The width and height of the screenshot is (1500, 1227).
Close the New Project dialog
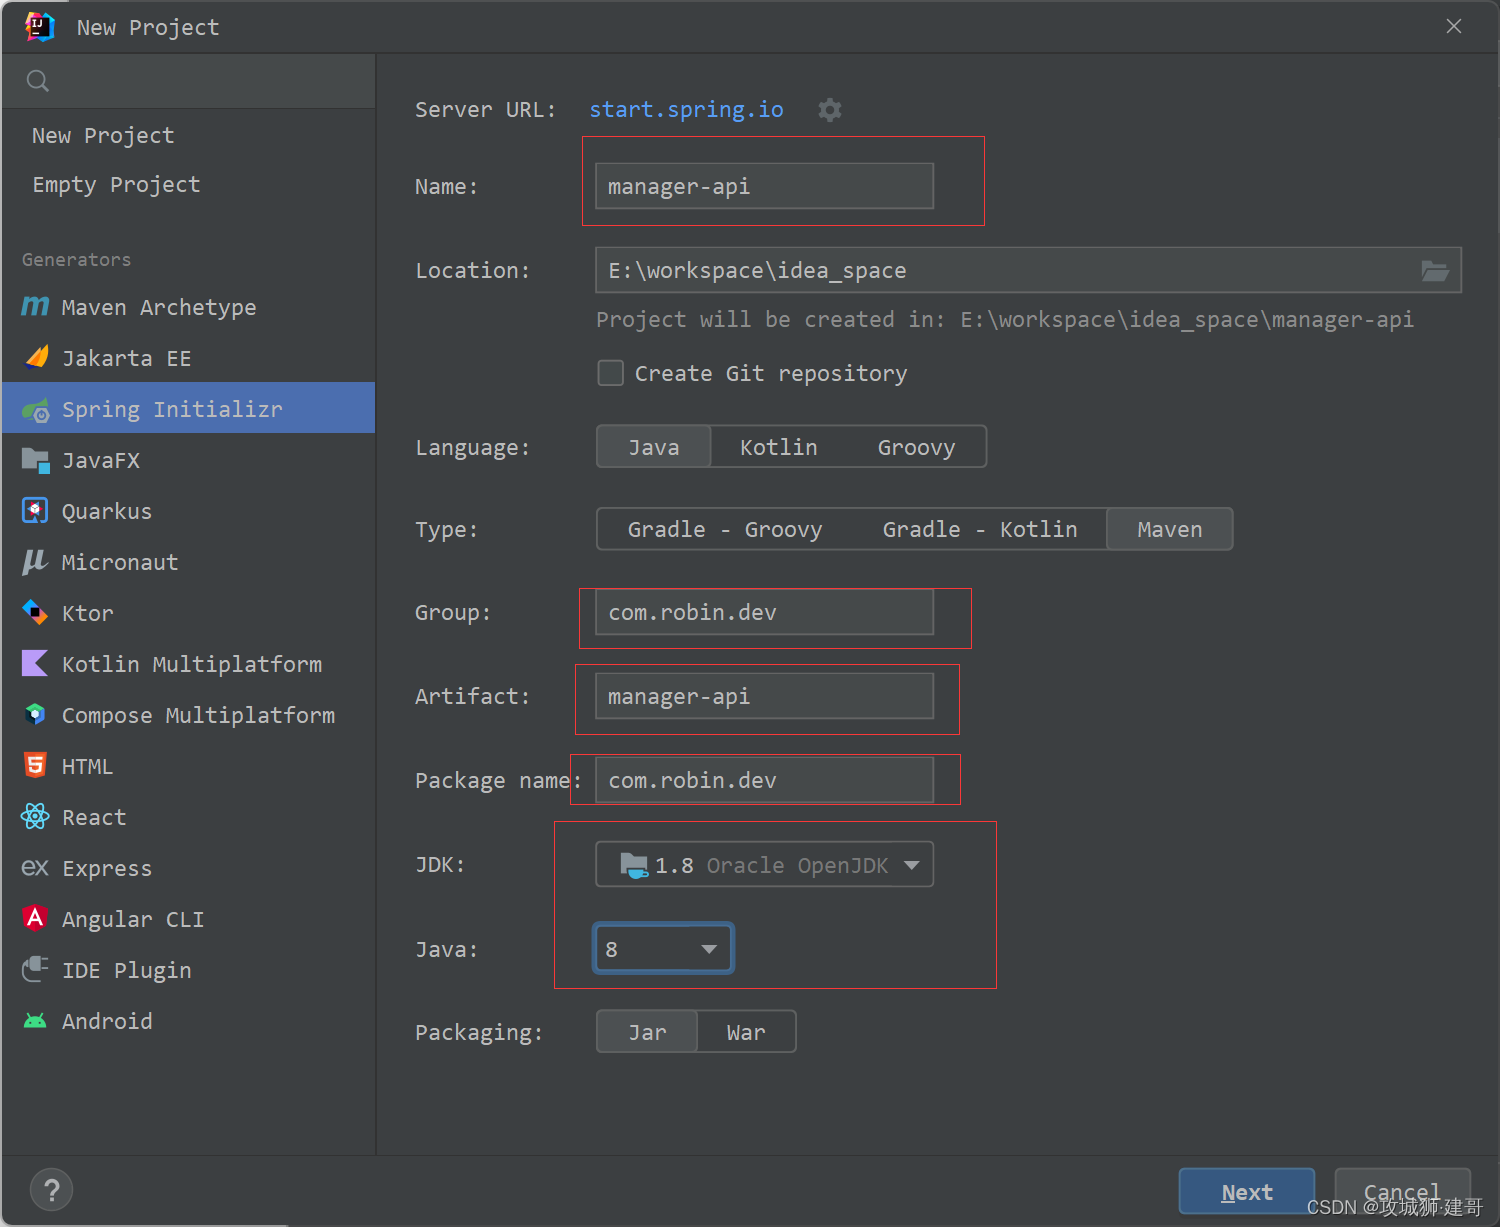coord(1454,27)
